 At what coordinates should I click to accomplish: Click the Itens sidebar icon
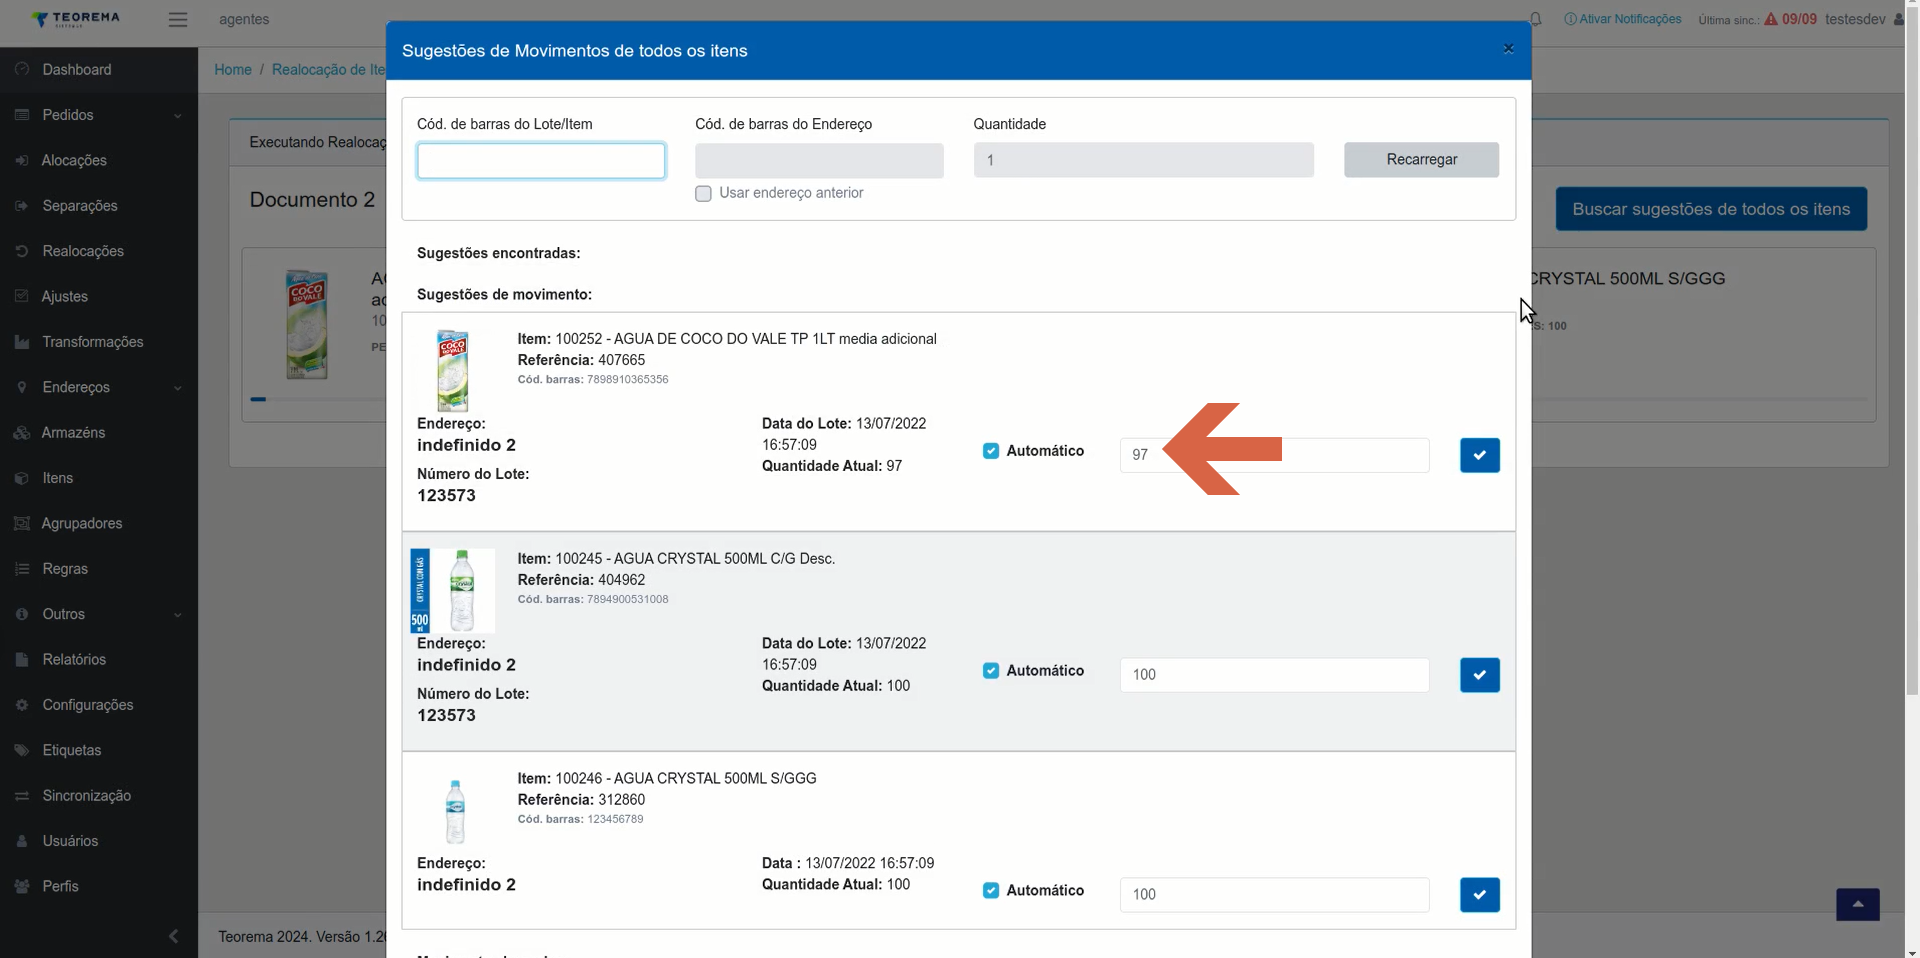pyautogui.click(x=22, y=478)
